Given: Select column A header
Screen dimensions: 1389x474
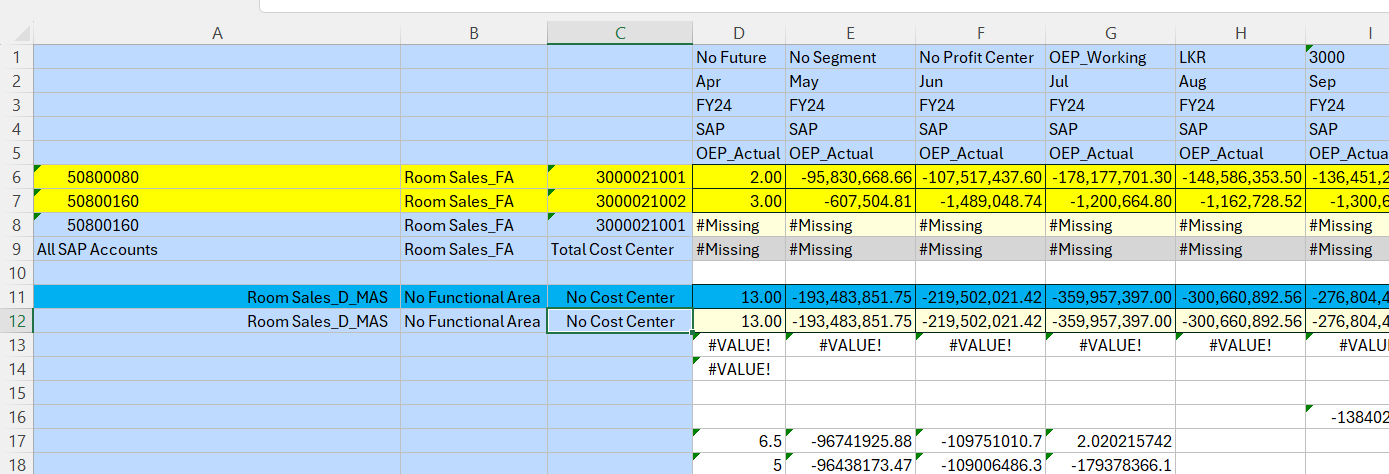Looking at the screenshot, I should coord(217,33).
